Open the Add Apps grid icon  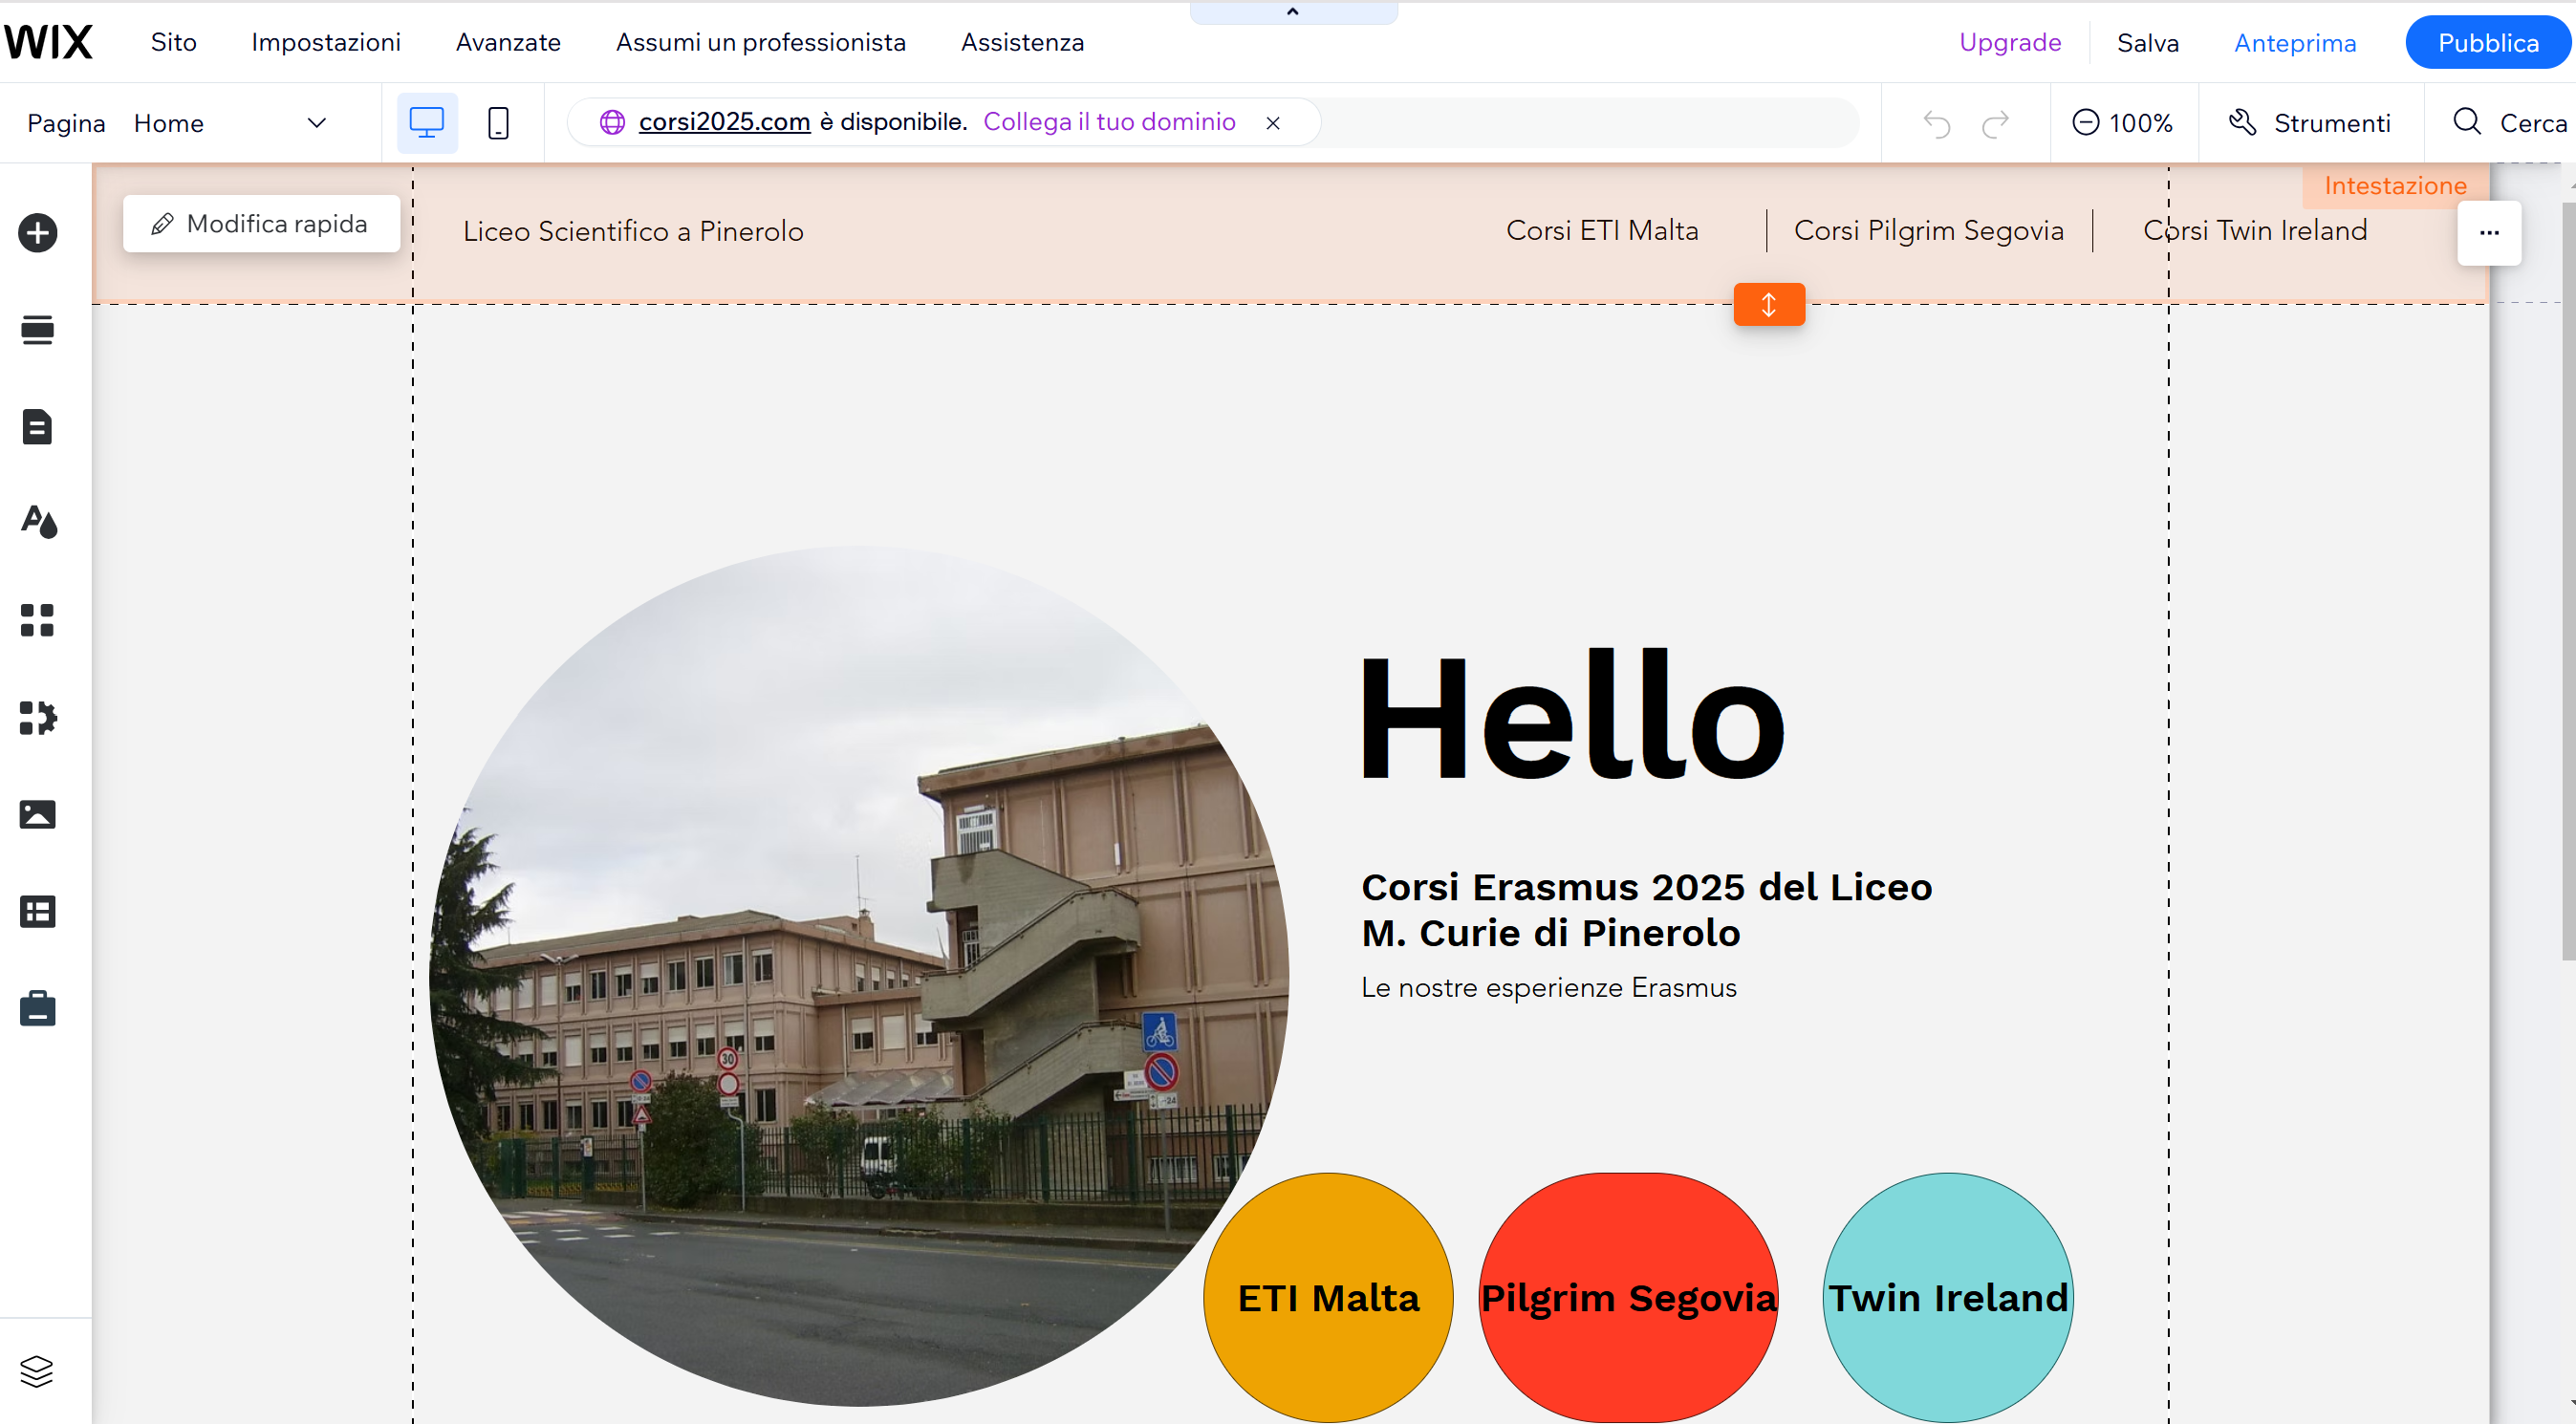click(38, 620)
